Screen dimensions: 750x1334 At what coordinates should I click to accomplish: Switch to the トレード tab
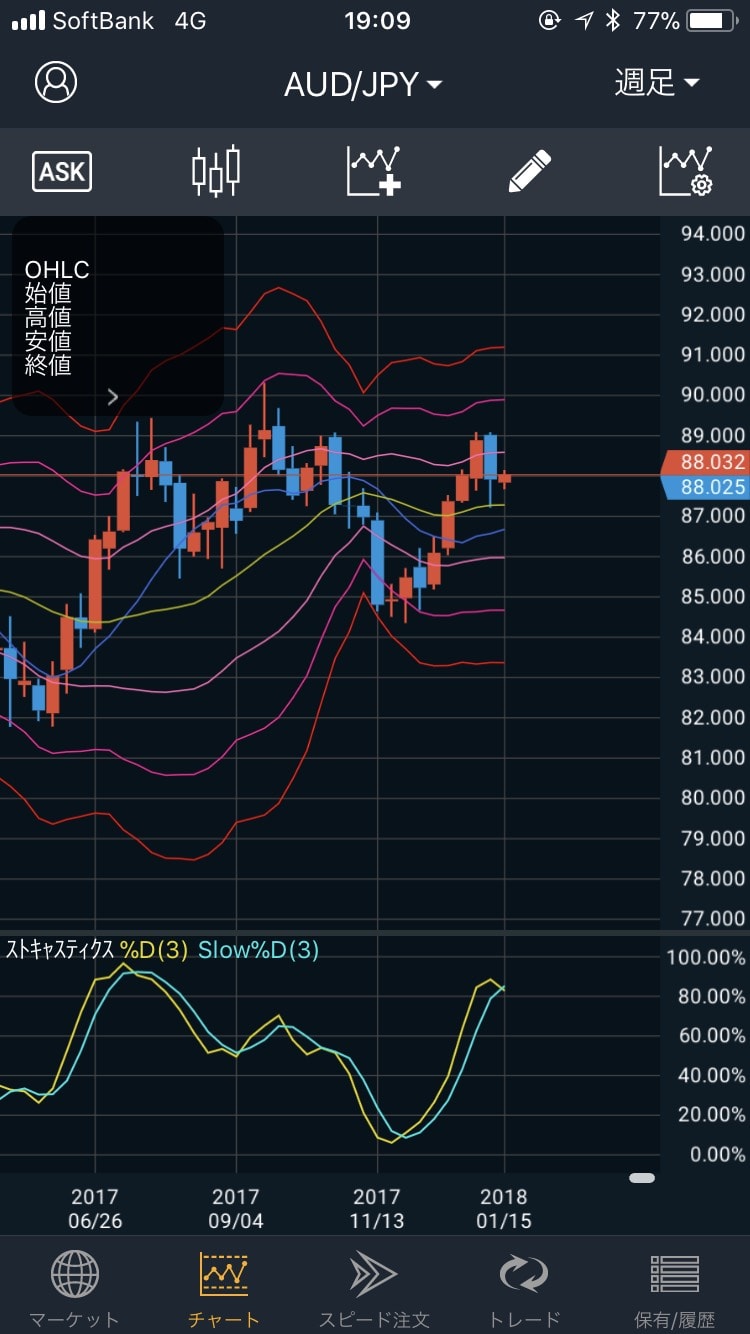coord(524,1290)
